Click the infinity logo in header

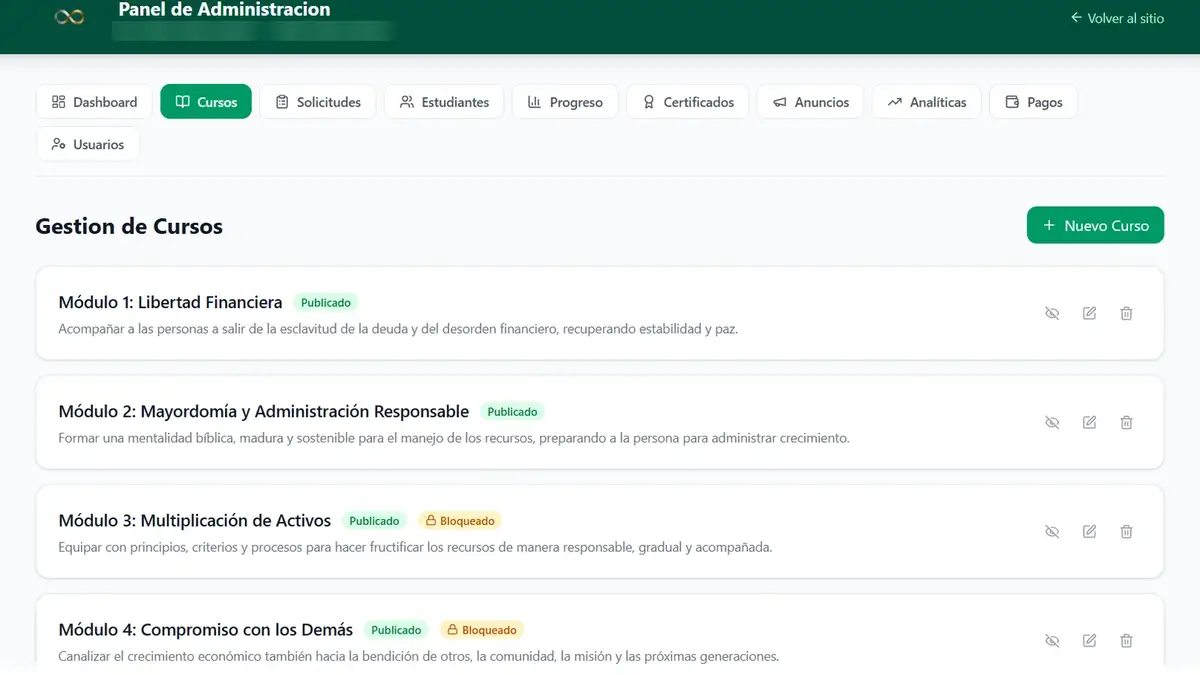[69, 16]
